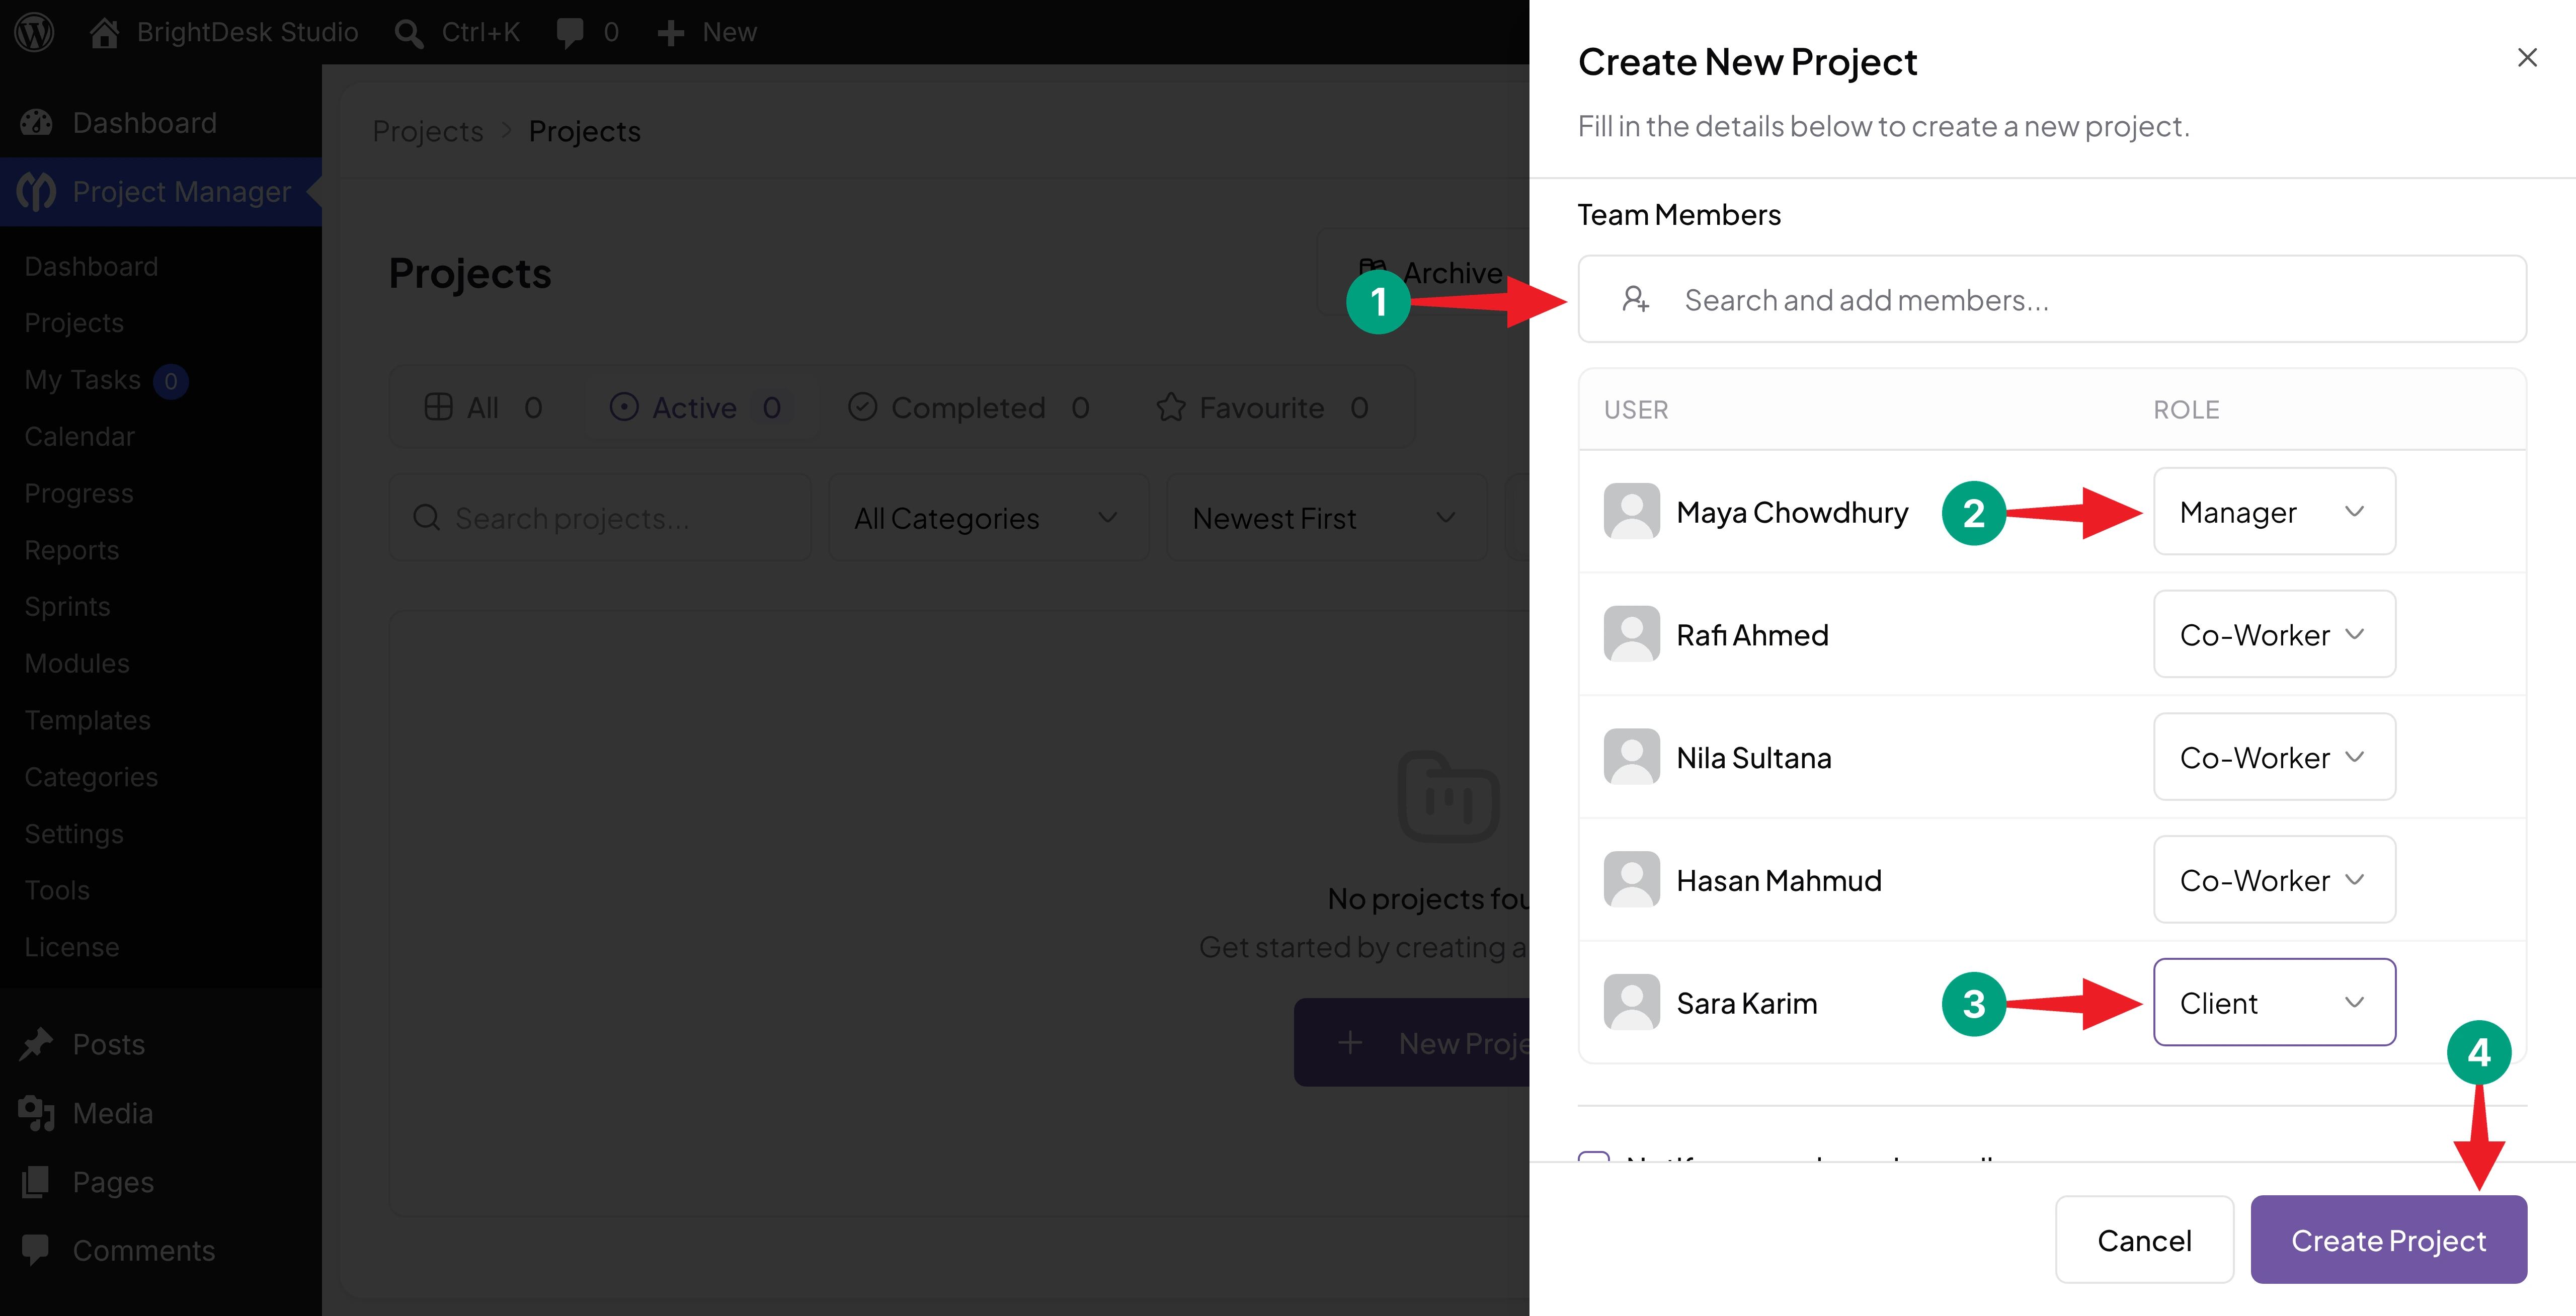Click the New Project button

coord(1412,1043)
